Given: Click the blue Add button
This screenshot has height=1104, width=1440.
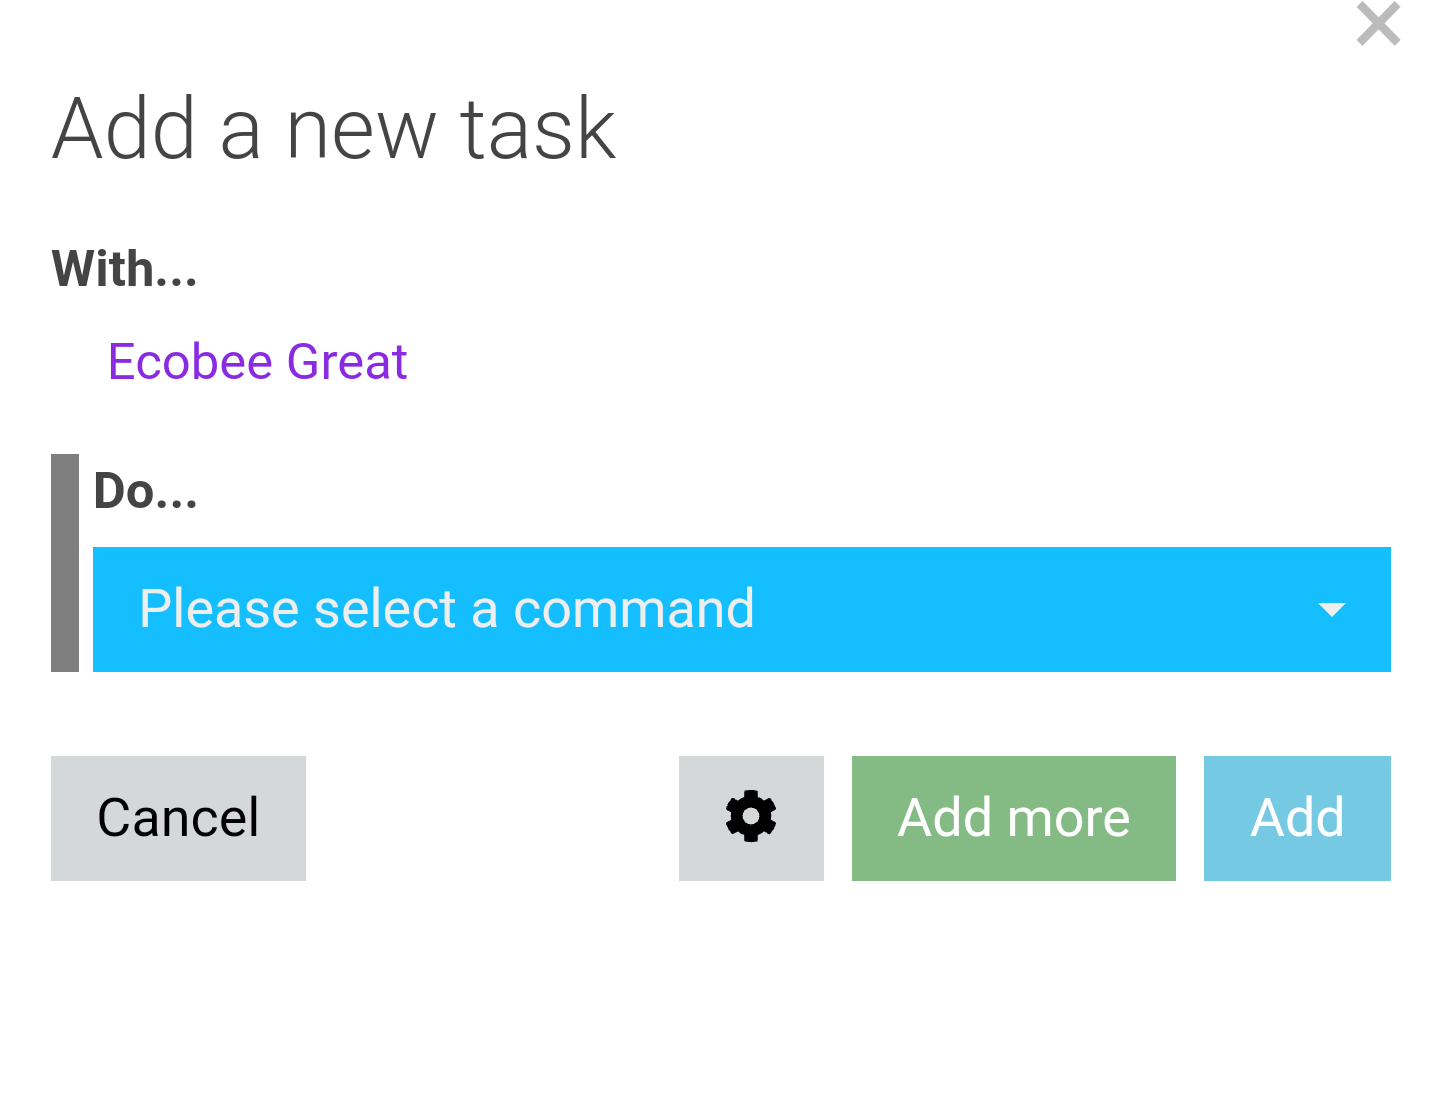Looking at the screenshot, I should (1297, 818).
